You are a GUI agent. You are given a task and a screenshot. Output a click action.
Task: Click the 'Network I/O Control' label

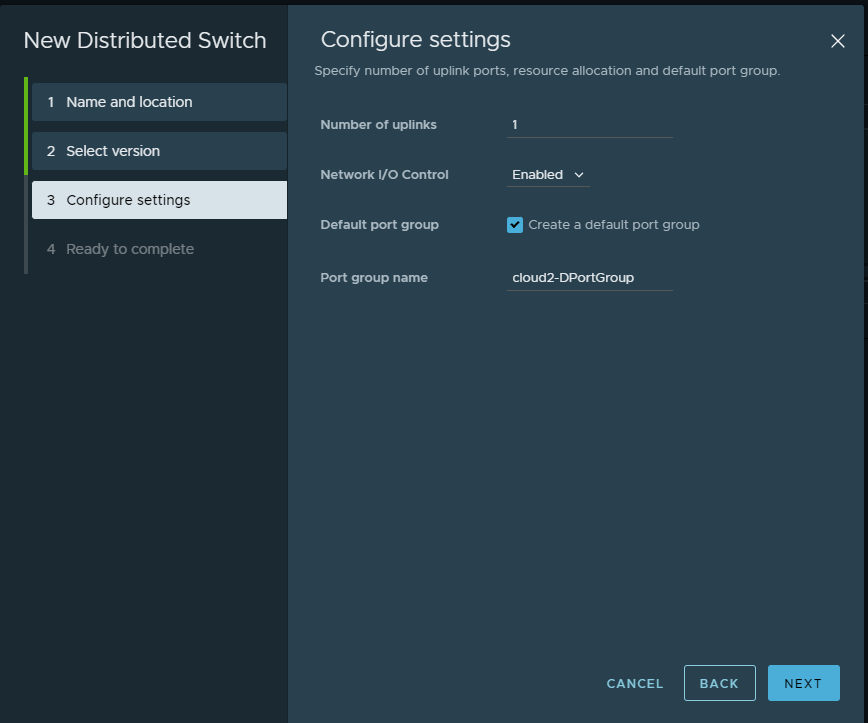384,175
